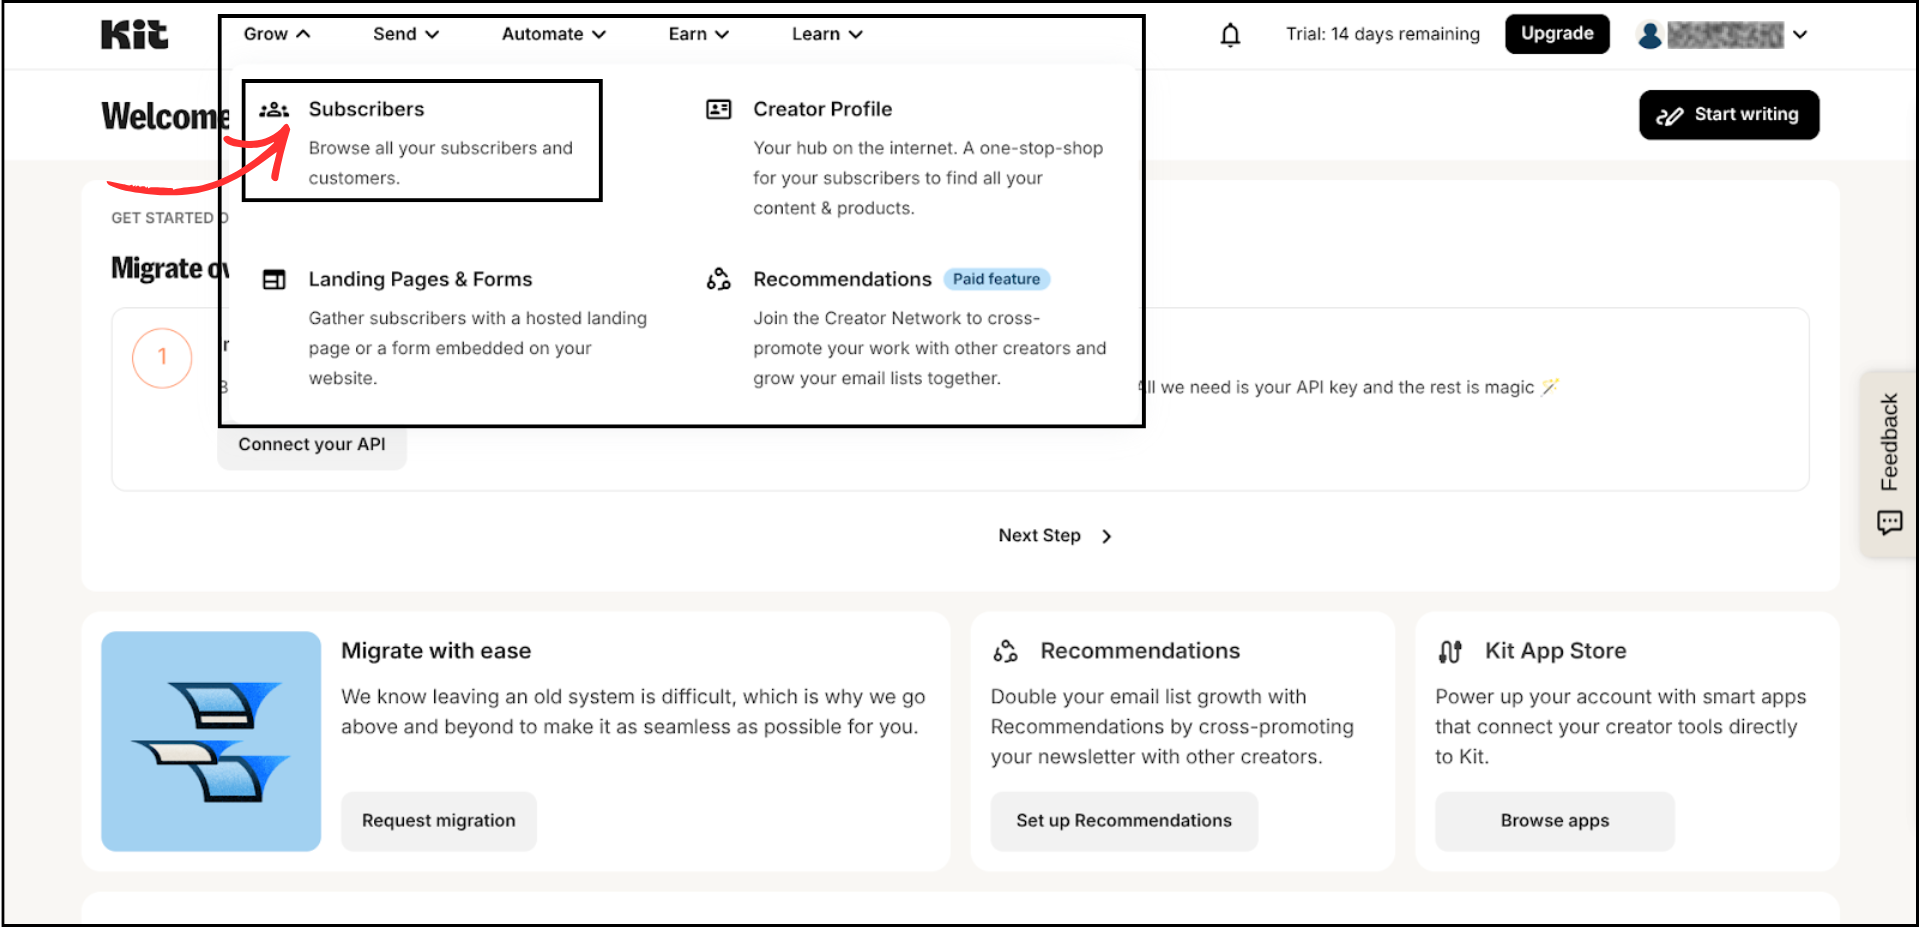This screenshot has height=927, width=1919.
Task: Open the Send dropdown menu
Action: (x=404, y=33)
